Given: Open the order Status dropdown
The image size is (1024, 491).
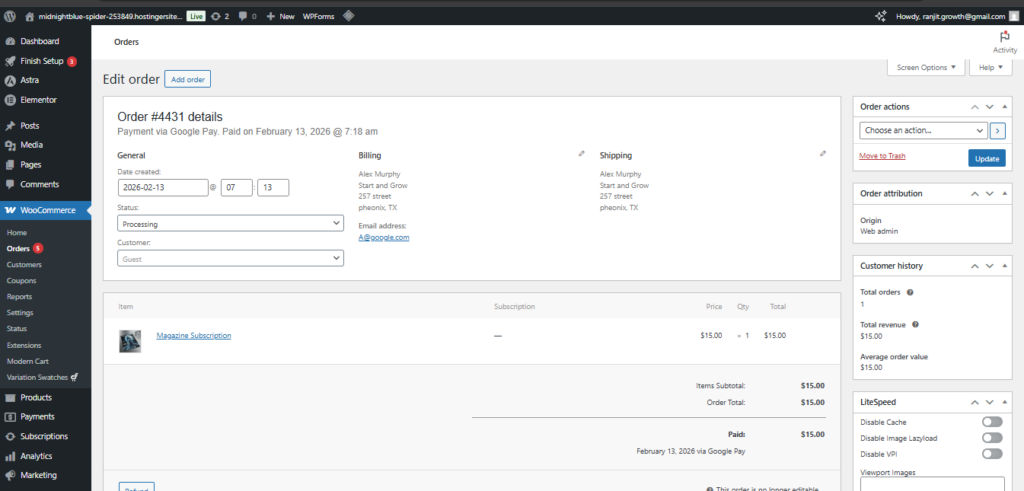Looking at the screenshot, I should (x=230, y=224).
